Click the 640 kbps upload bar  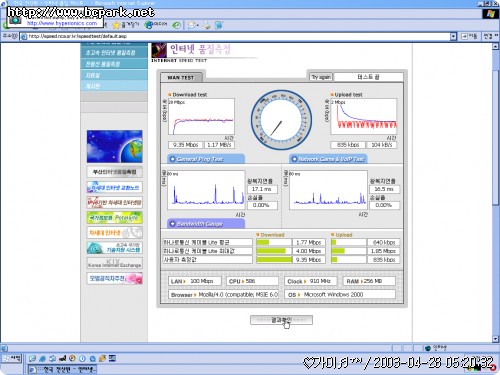349,242
